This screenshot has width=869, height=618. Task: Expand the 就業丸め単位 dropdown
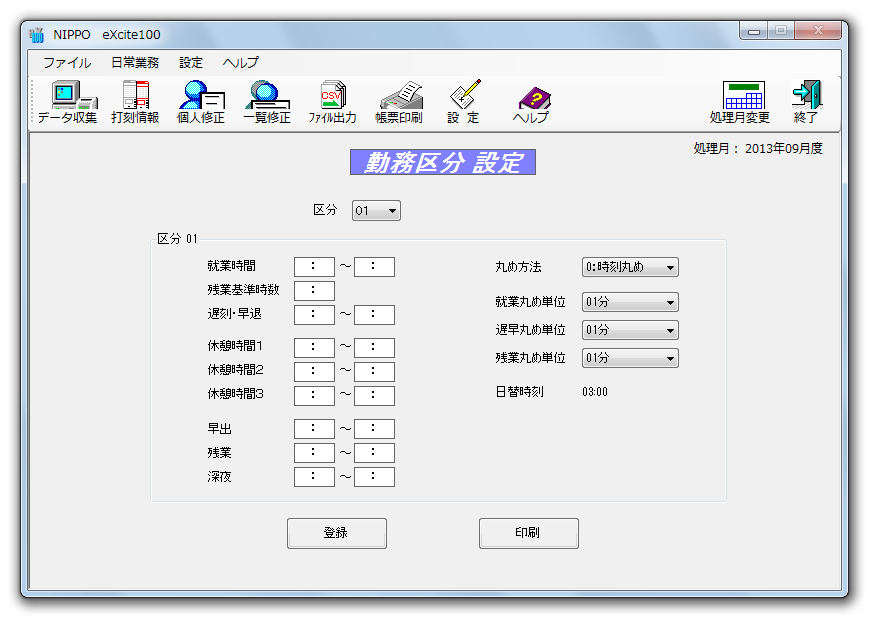click(x=630, y=302)
